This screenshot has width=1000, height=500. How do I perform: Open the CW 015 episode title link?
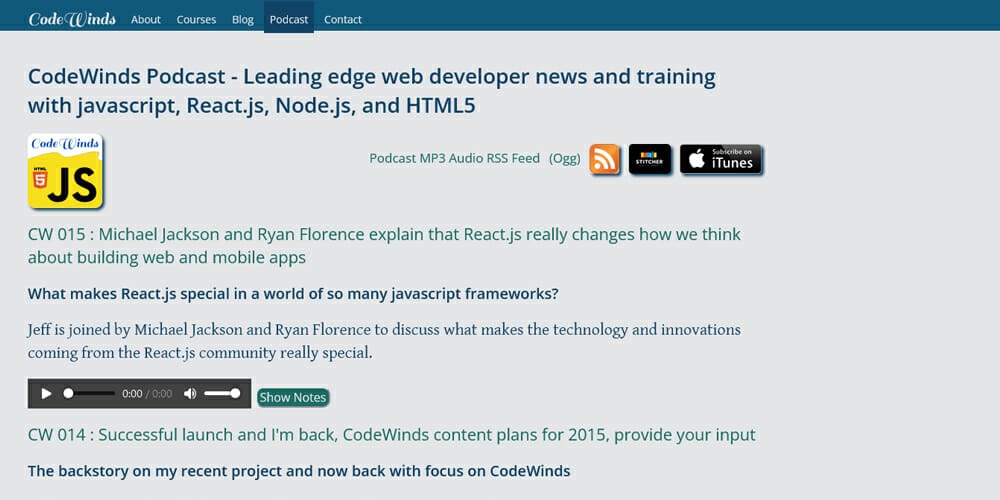point(384,246)
